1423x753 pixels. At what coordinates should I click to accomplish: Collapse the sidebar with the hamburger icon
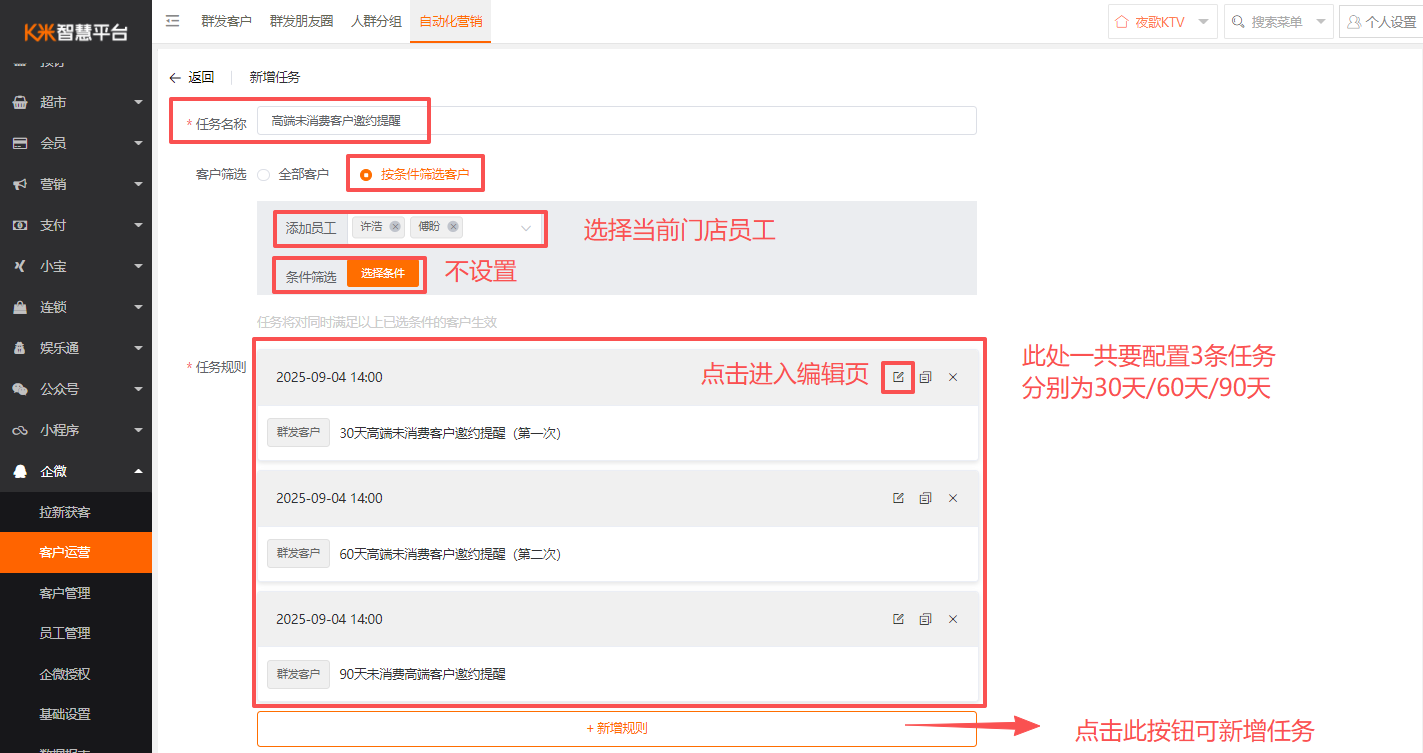(173, 21)
